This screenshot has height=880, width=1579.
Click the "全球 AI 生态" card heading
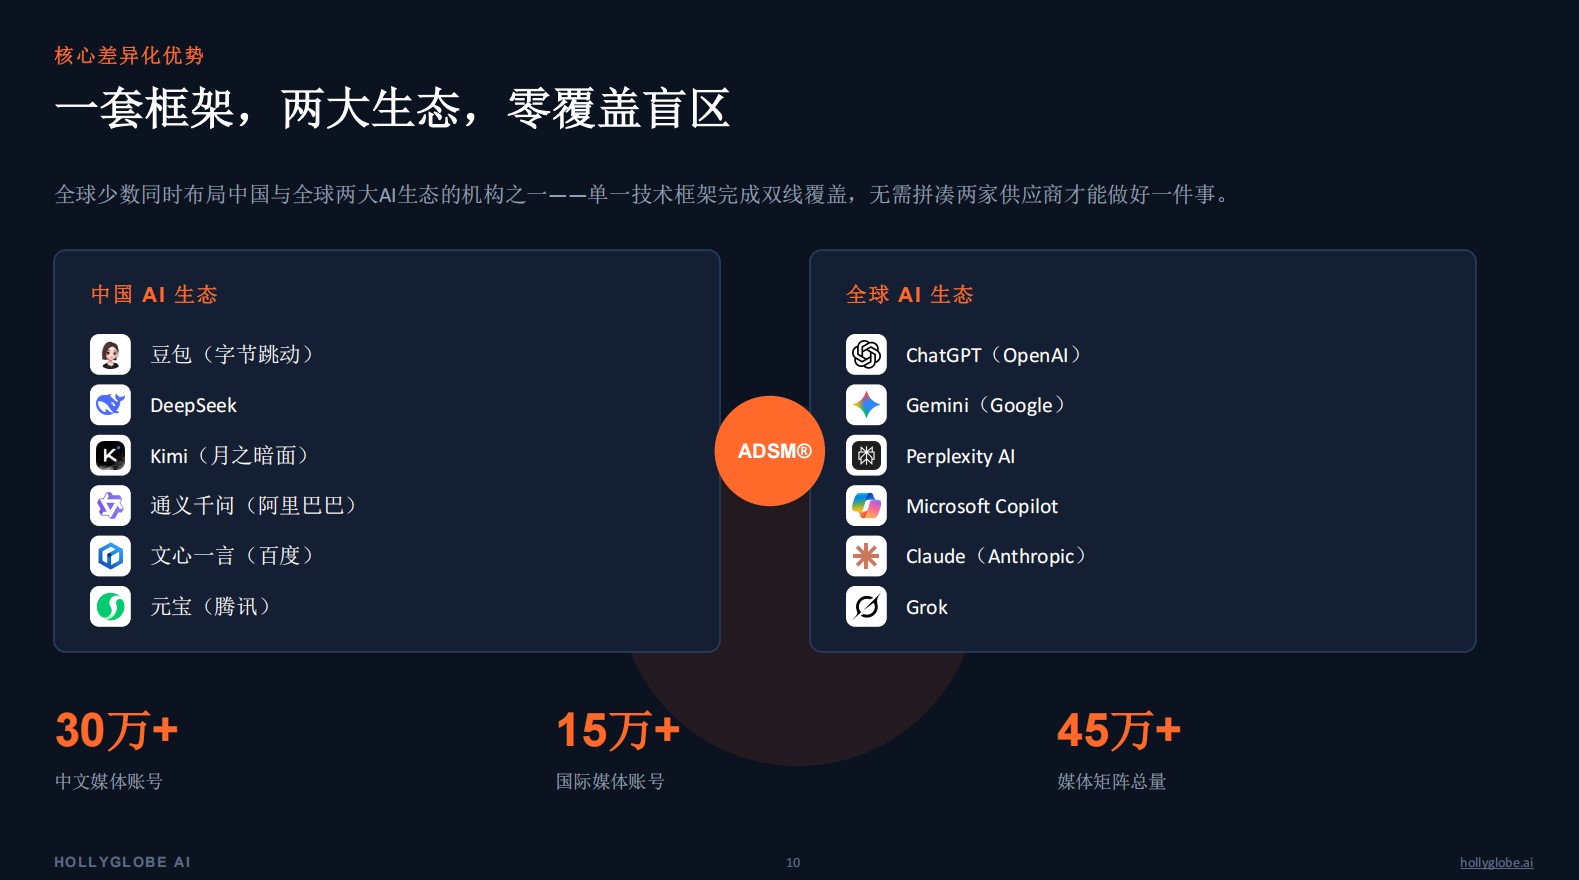[x=910, y=294]
